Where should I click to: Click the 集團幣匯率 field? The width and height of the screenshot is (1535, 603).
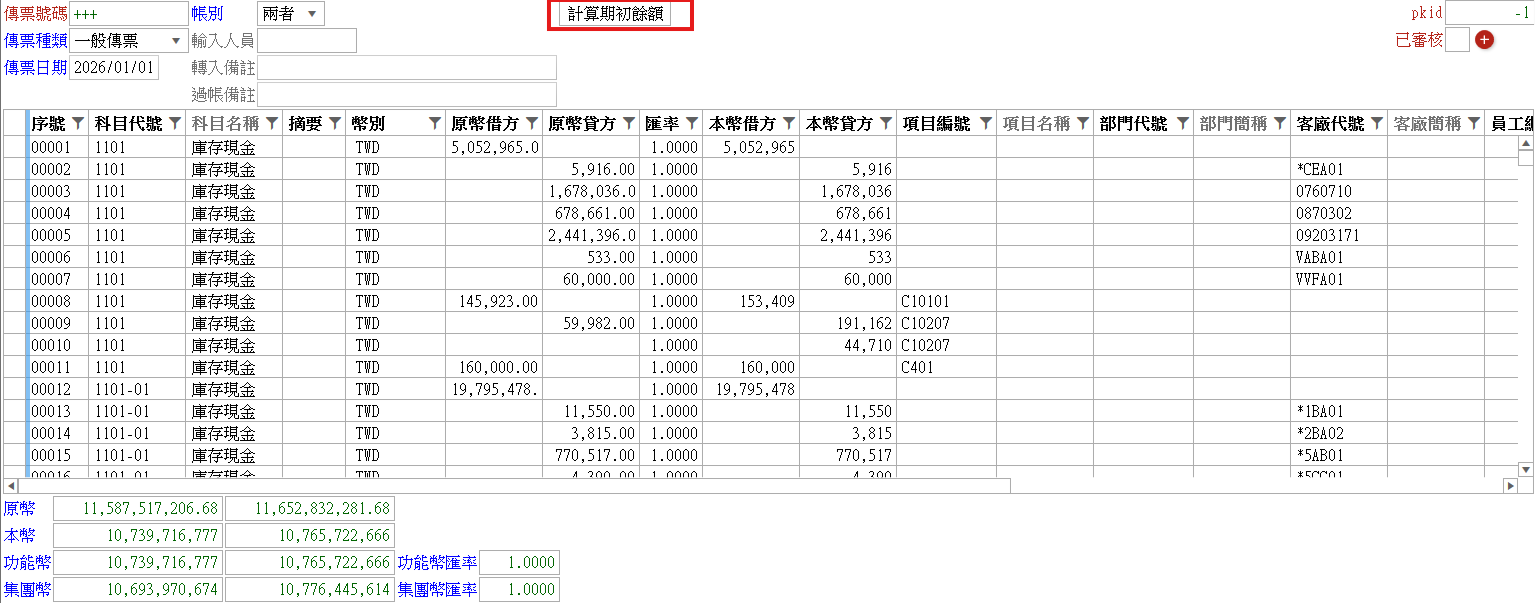[519, 589]
